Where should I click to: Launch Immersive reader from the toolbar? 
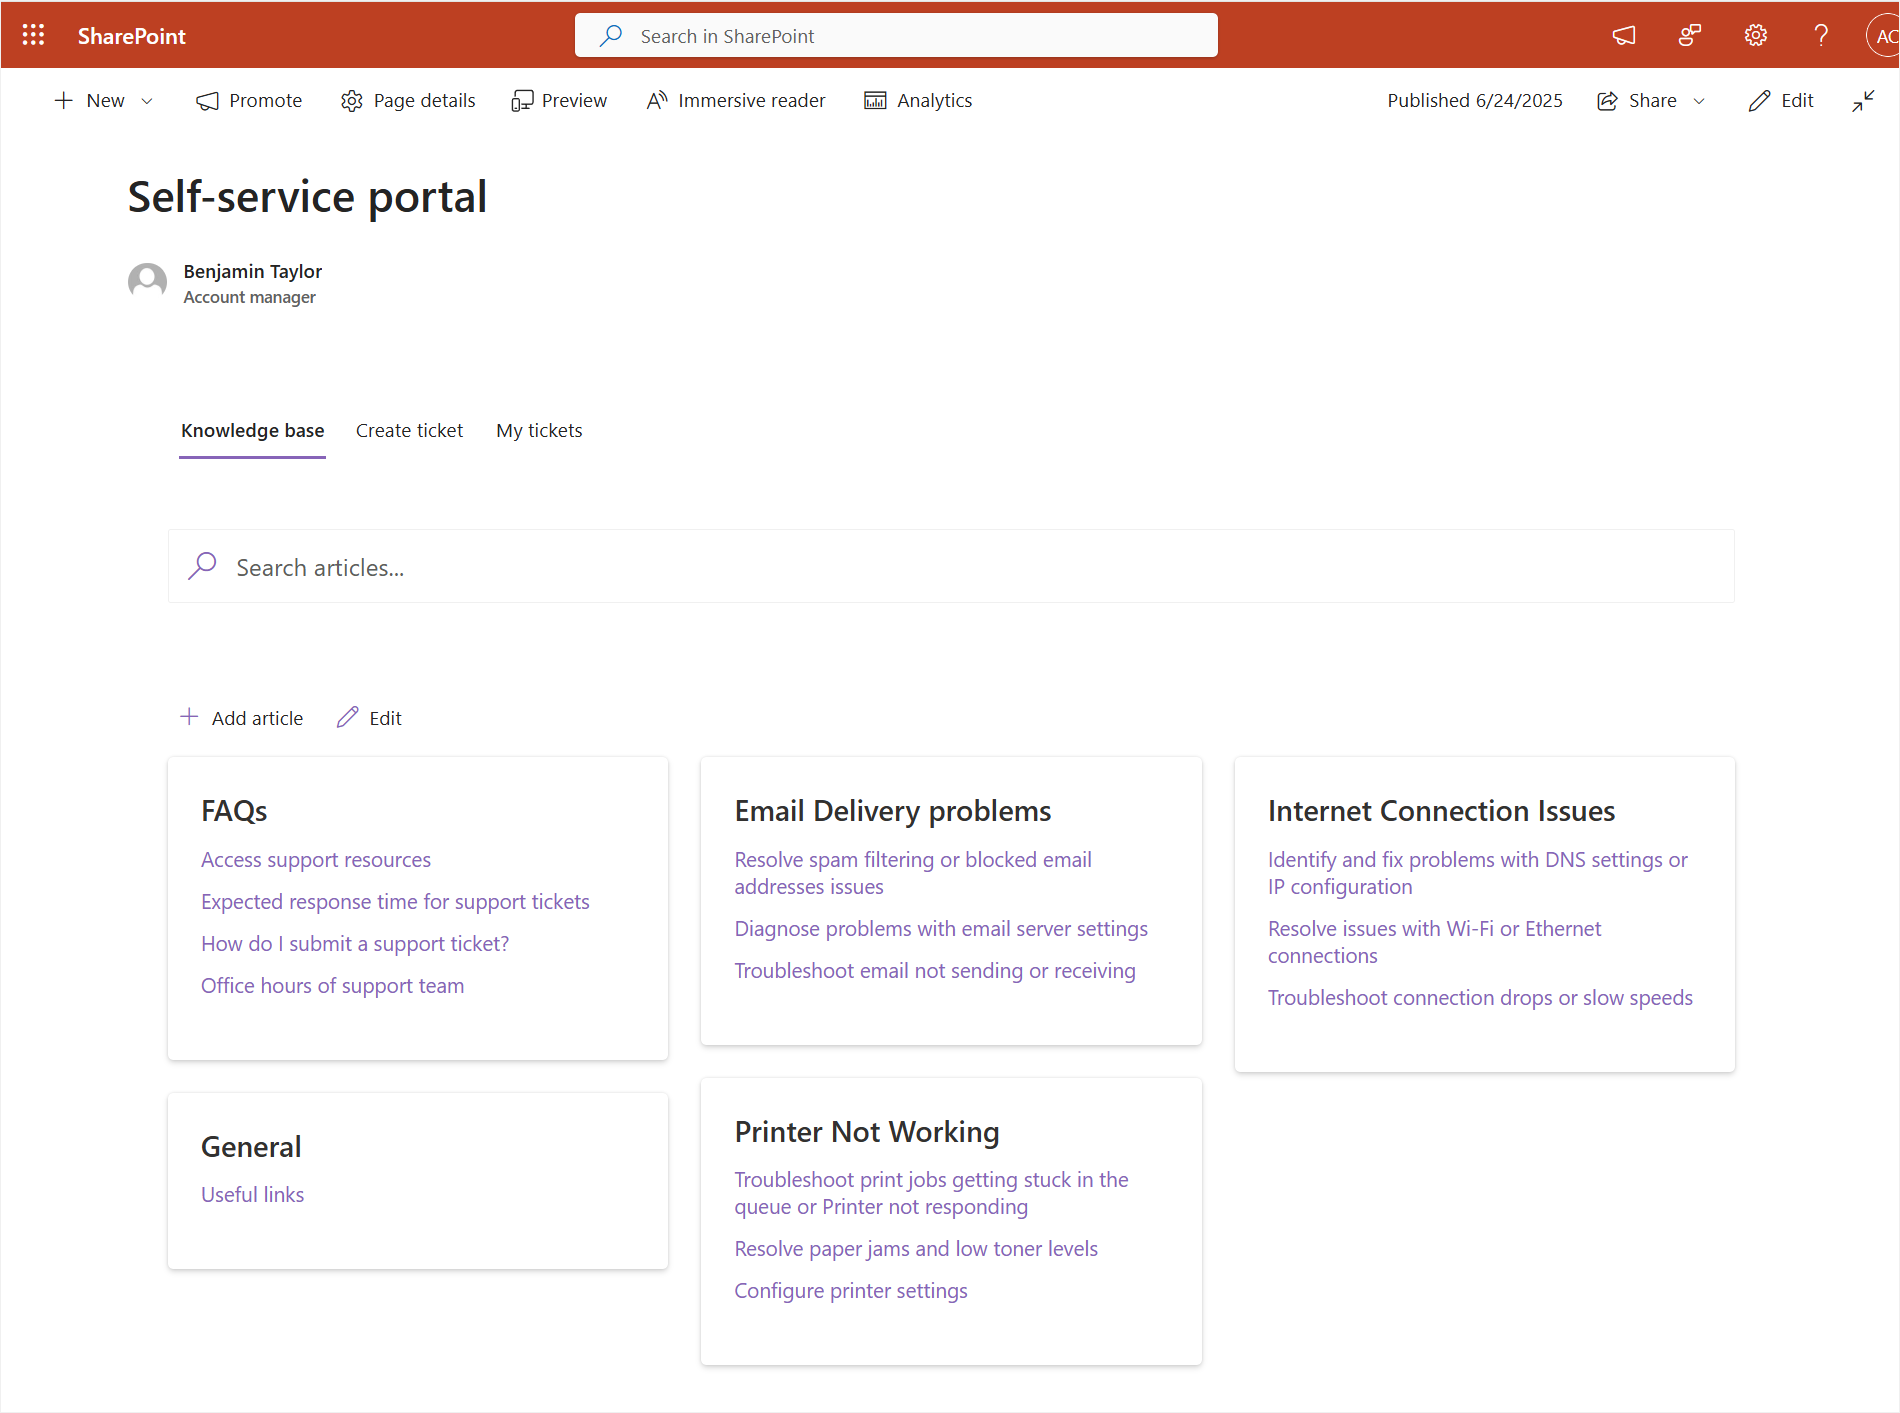click(x=736, y=100)
